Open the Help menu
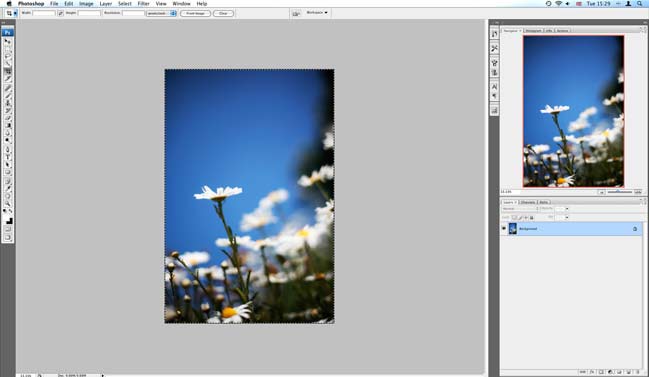 point(202,4)
